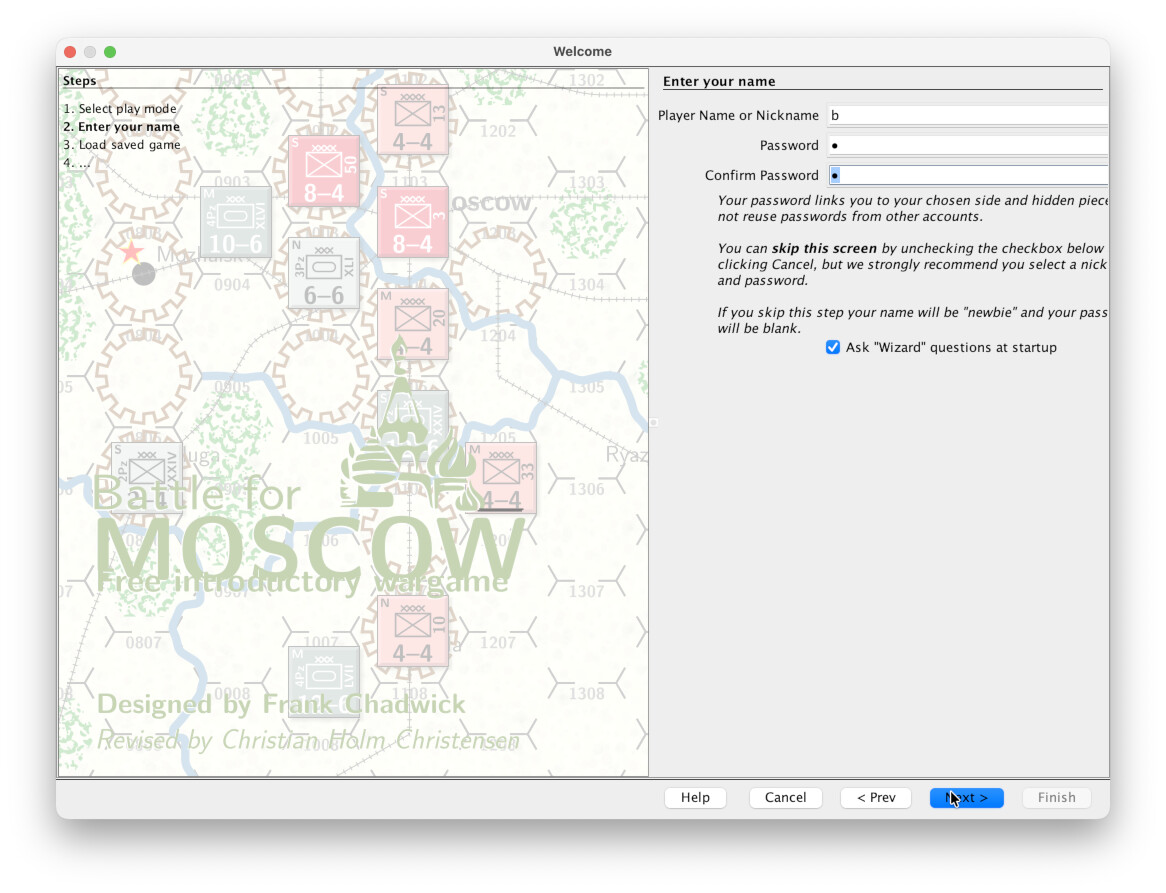Viewport: 1166px width, 893px height.
Task: Focus the Password input field
Action: tap(967, 145)
